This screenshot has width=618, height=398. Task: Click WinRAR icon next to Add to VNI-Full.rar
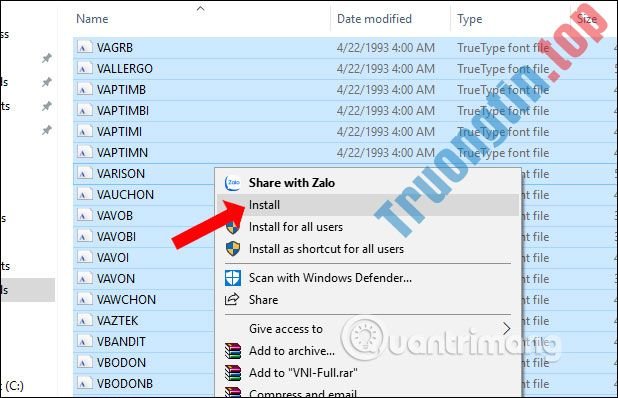[x=233, y=372]
